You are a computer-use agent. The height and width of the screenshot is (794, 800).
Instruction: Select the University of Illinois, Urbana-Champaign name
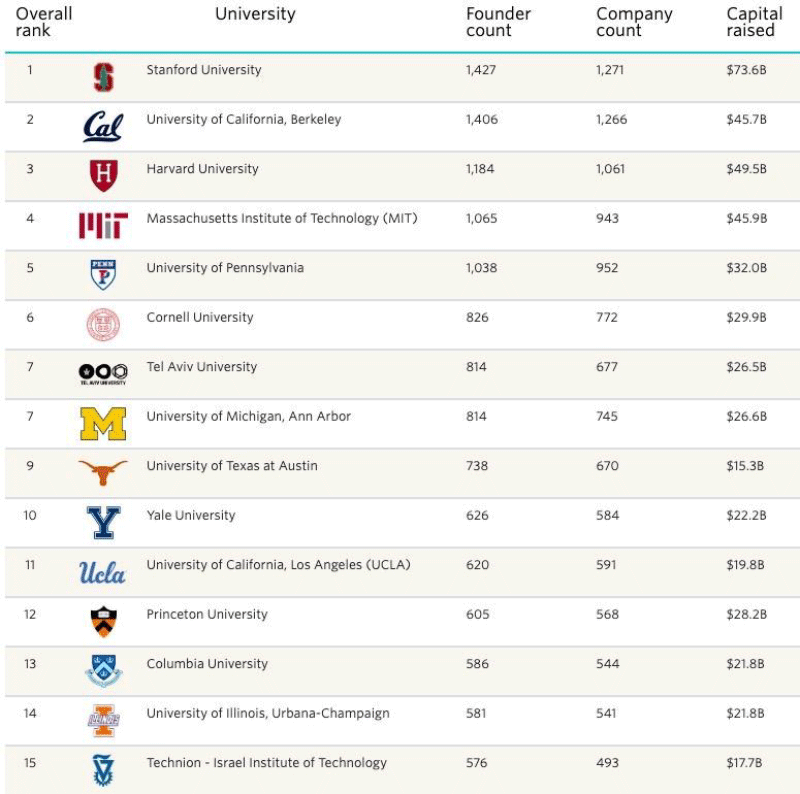267,713
